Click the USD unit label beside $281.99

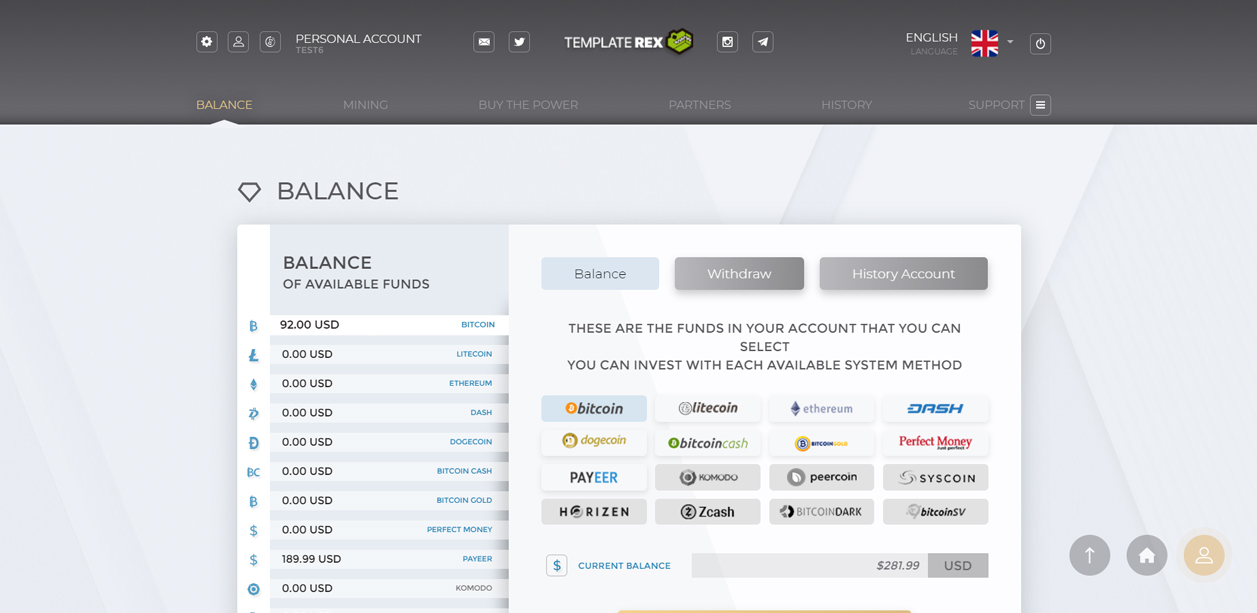click(x=958, y=565)
